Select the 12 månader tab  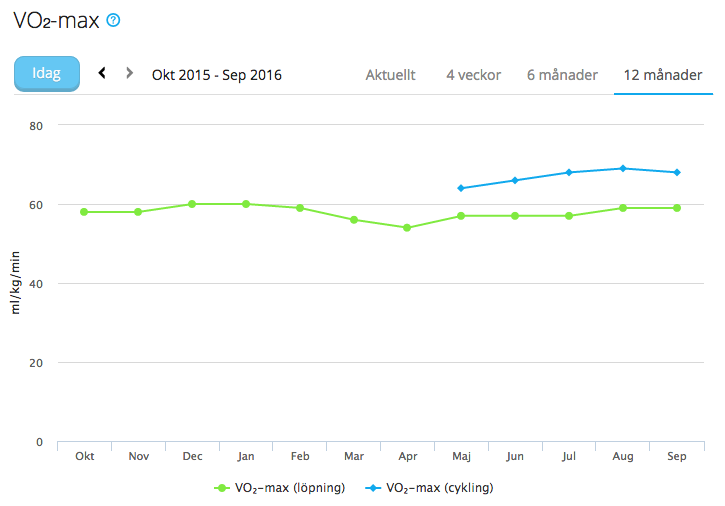[x=660, y=75]
